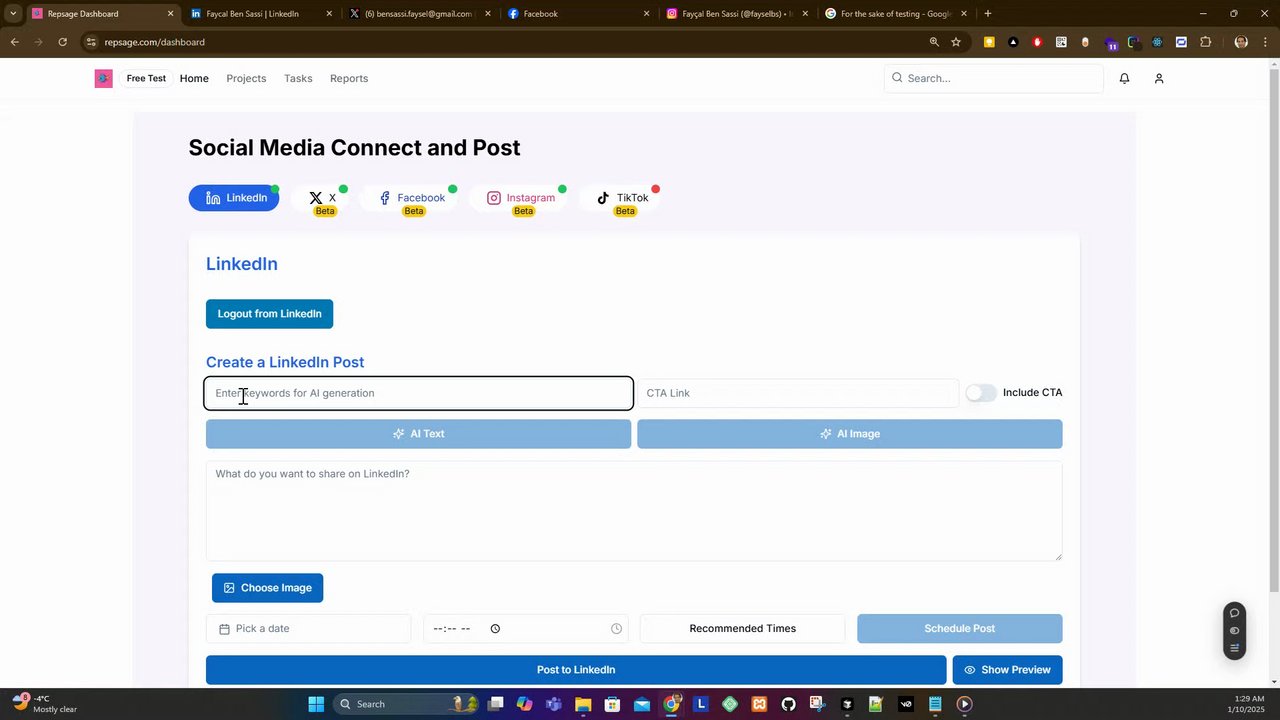Click the list icon in floating widget
Image resolution: width=1280 pixels, height=720 pixels.
[1234, 648]
